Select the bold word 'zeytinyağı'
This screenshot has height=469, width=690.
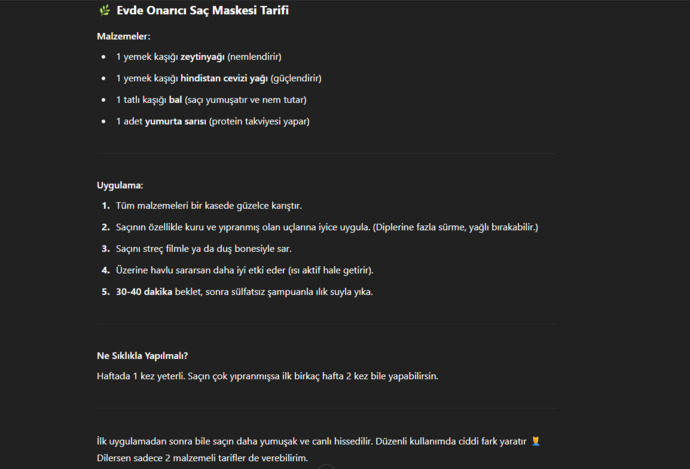pyautogui.click(x=202, y=57)
